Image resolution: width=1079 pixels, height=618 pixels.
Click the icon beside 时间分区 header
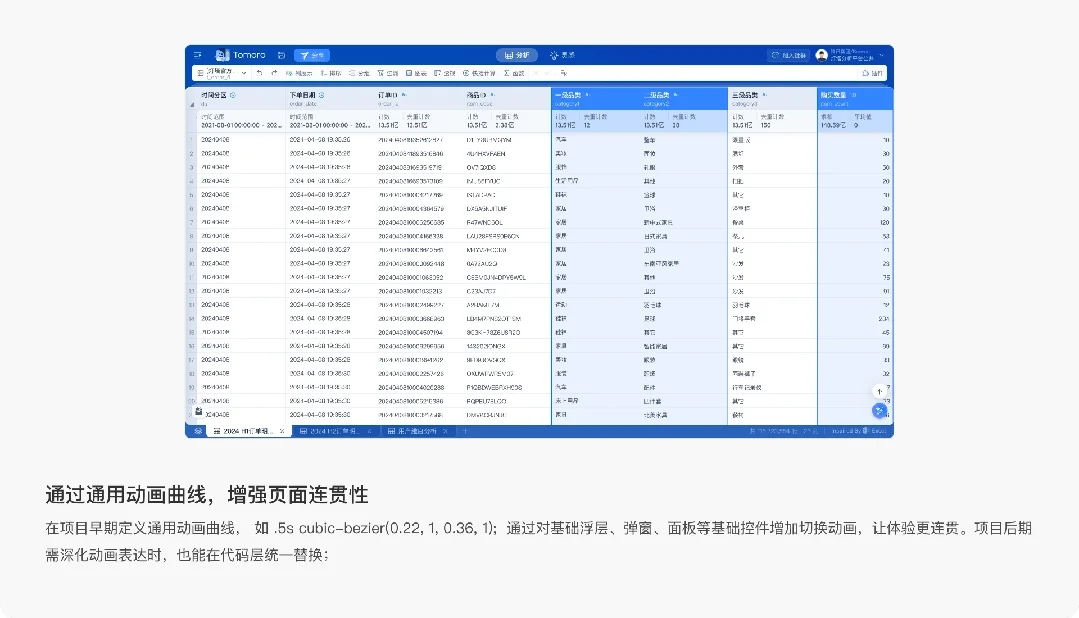click(x=233, y=95)
